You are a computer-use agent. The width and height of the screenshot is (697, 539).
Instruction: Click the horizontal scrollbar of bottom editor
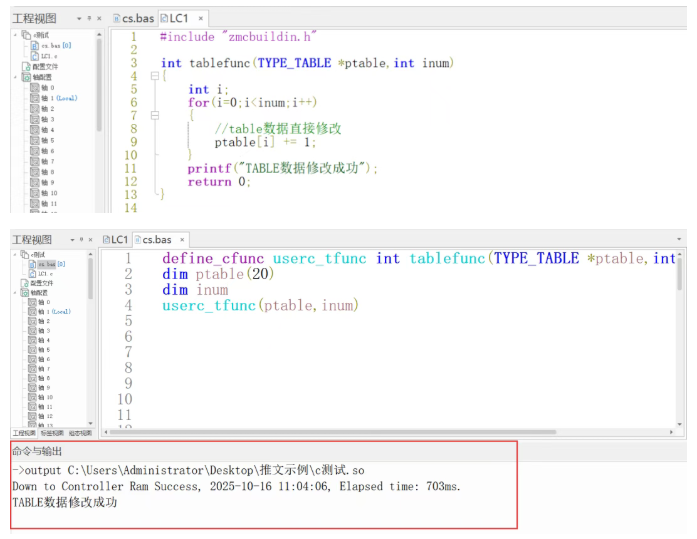click(380, 432)
